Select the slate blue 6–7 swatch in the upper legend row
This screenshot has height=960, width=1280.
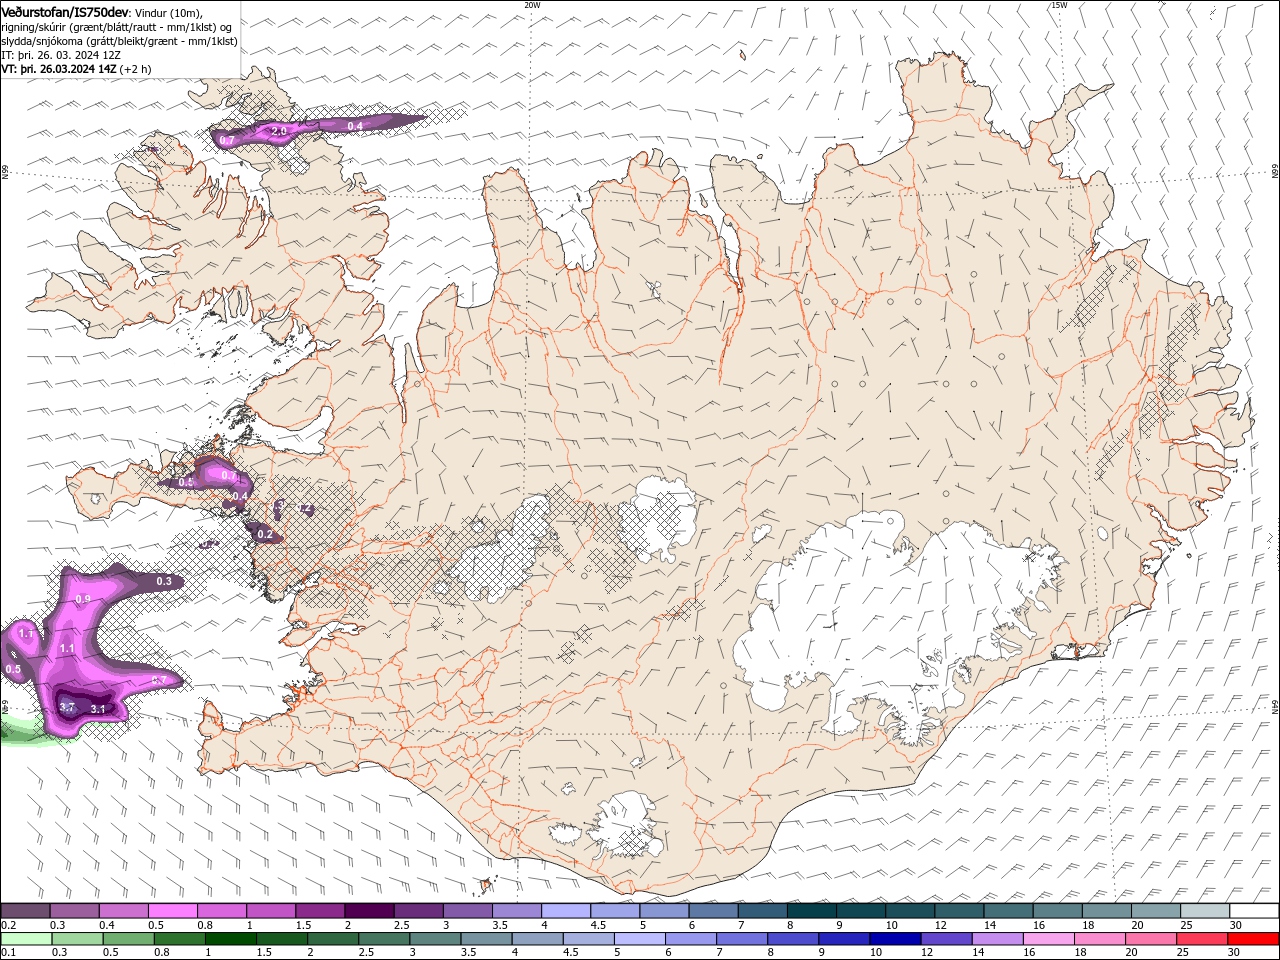pos(713,911)
